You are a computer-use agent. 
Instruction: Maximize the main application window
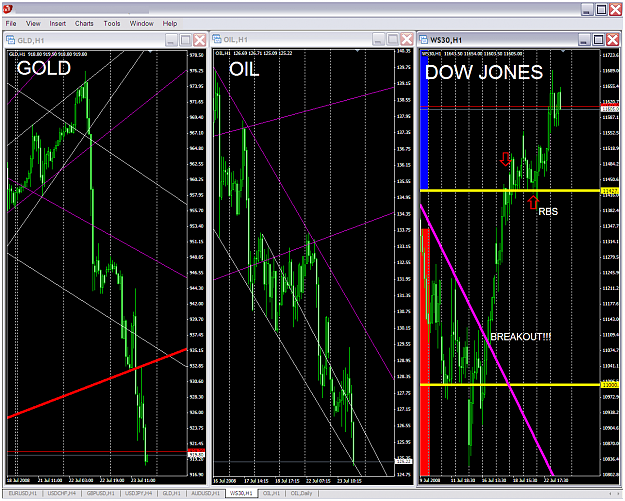coord(601,10)
